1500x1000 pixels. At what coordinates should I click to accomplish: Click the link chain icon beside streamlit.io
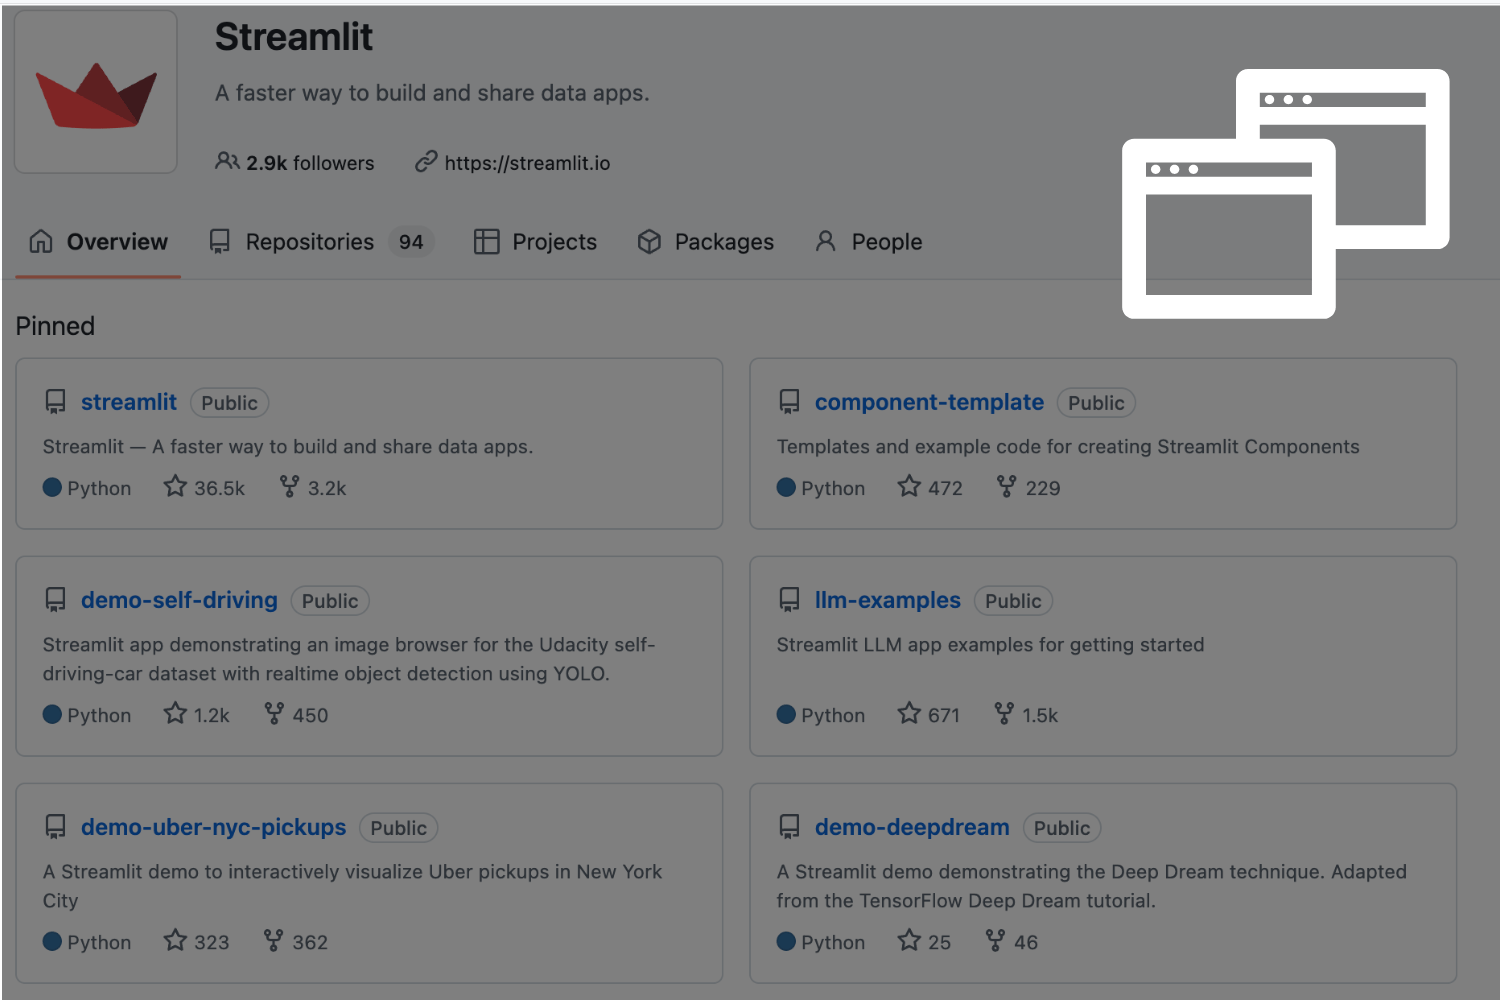pyautogui.click(x=428, y=162)
